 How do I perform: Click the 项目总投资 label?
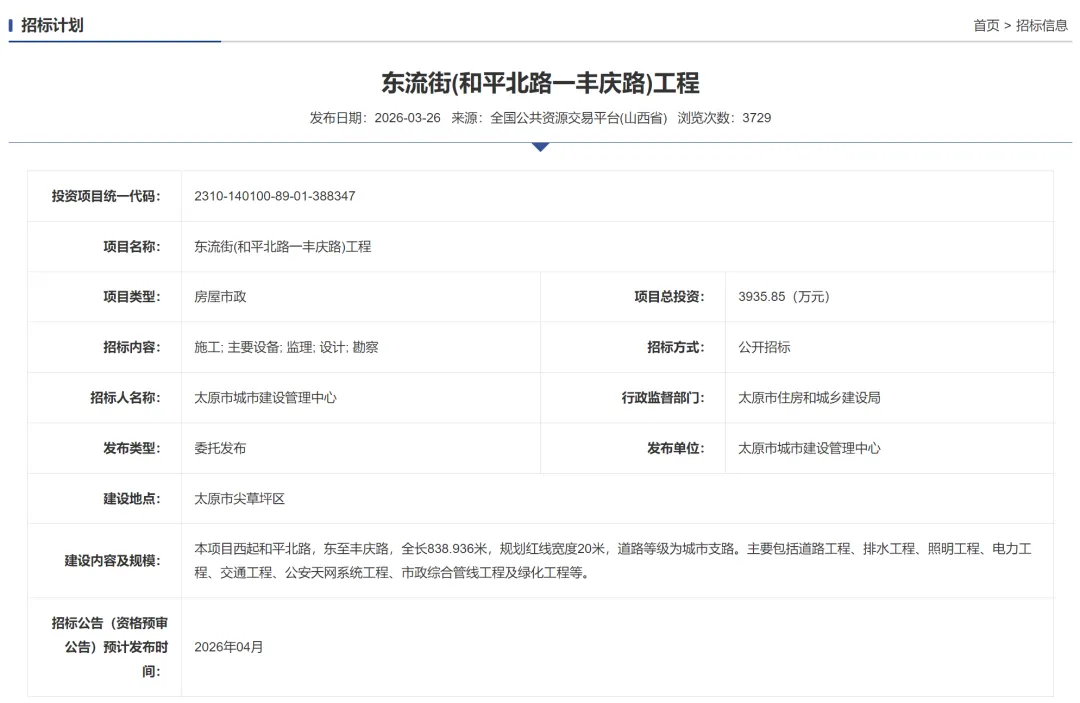(669, 297)
